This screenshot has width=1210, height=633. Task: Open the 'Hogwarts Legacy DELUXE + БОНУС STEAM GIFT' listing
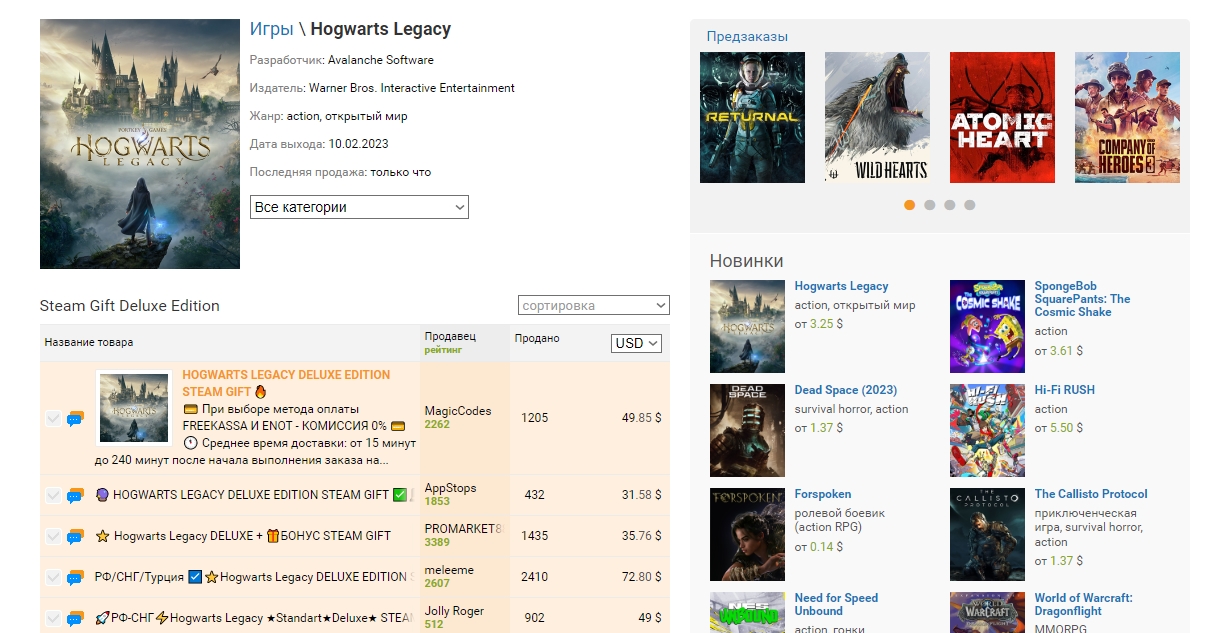(243, 536)
